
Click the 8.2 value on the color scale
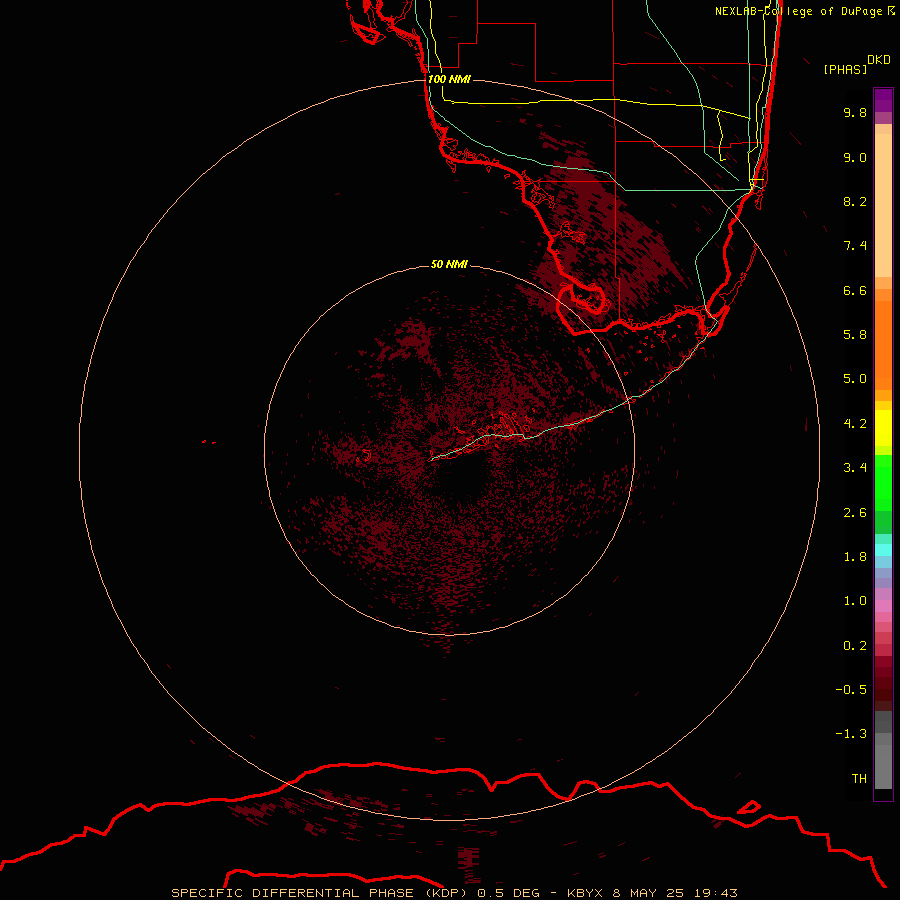tap(855, 201)
